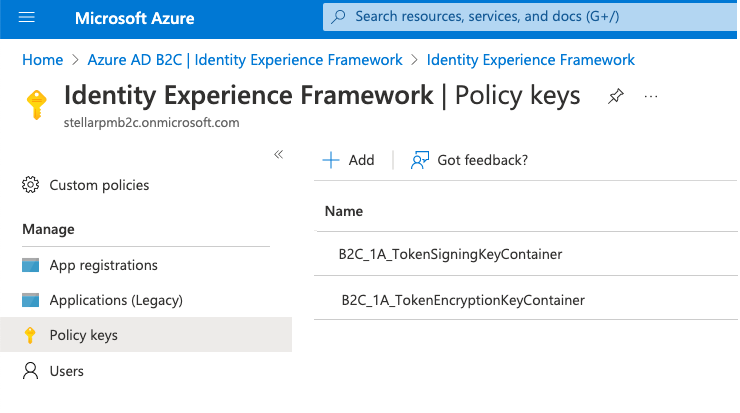Open the more options ellipsis
Screen dimensions: 740x413
[651, 96]
